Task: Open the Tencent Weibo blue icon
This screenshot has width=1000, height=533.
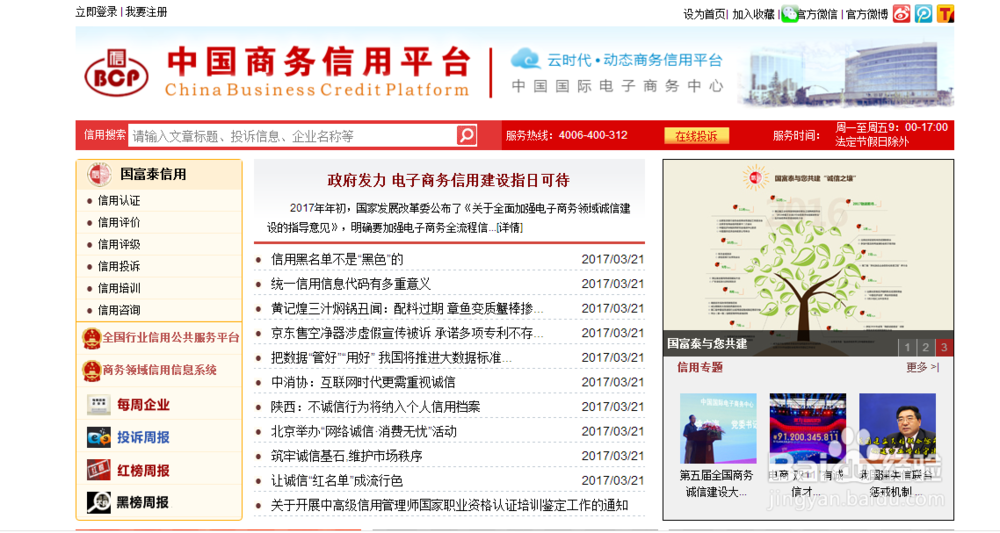Action: (923, 13)
